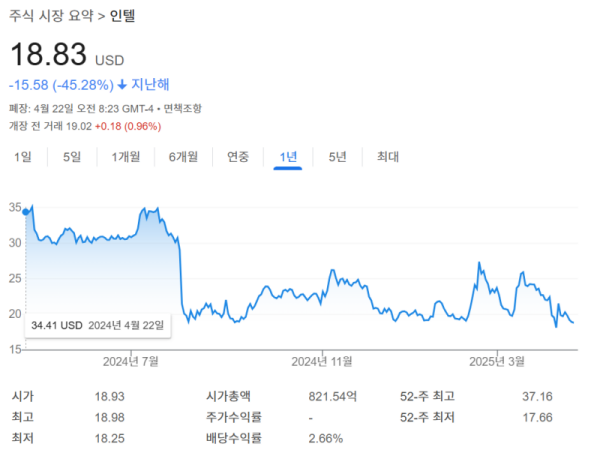Switch chart to 5년 range

coord(338,156)
